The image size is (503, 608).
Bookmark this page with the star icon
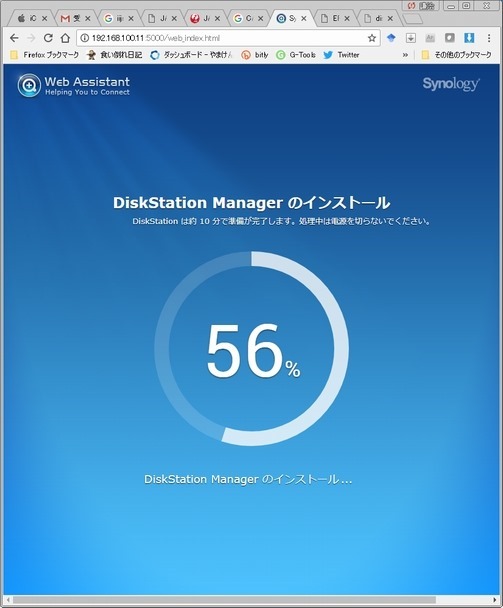[372, 38]
